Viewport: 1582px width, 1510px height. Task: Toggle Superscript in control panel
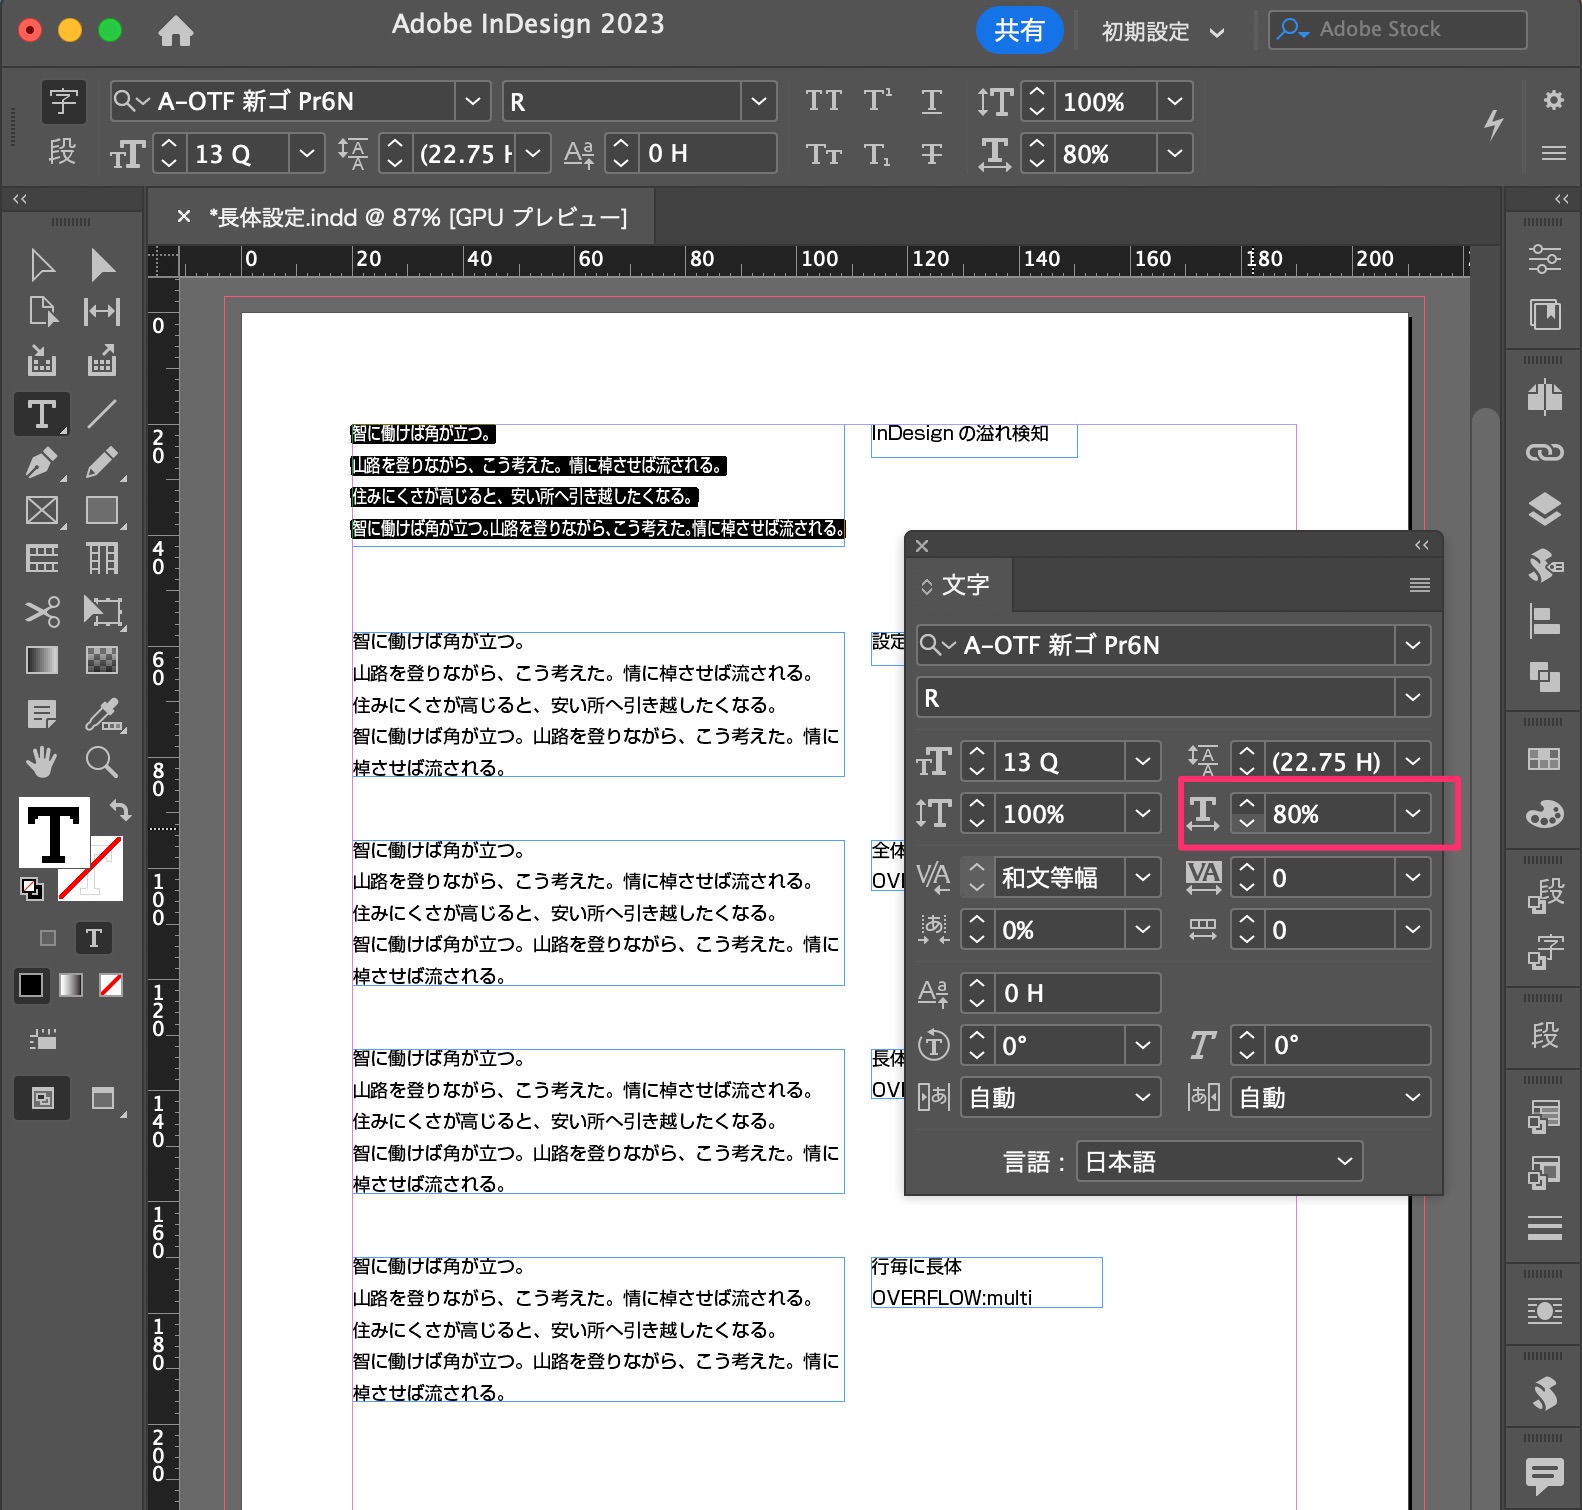tap(877, 101)
